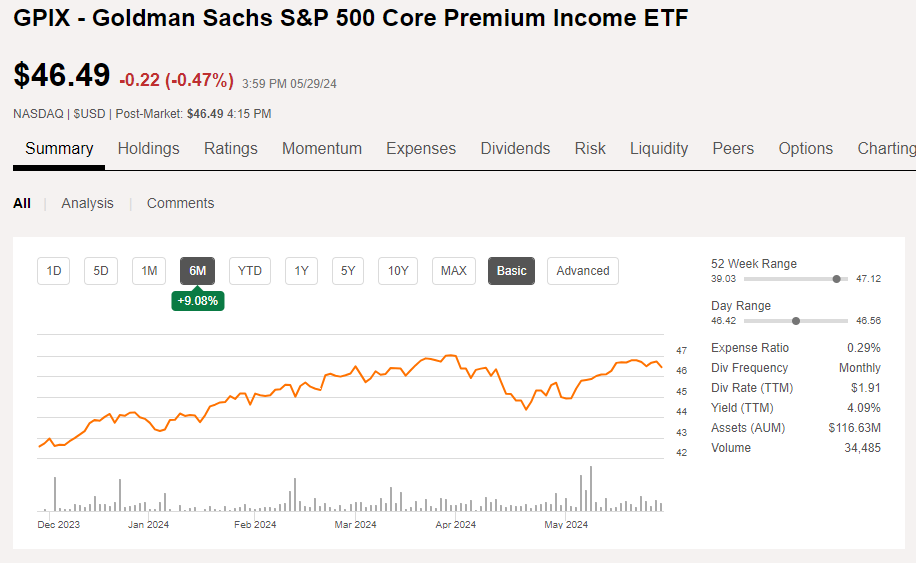Open the Options tab
Image resolution: width=916 pixels, height=563 pixels.
pyautogui.click(x=805, y=148)
